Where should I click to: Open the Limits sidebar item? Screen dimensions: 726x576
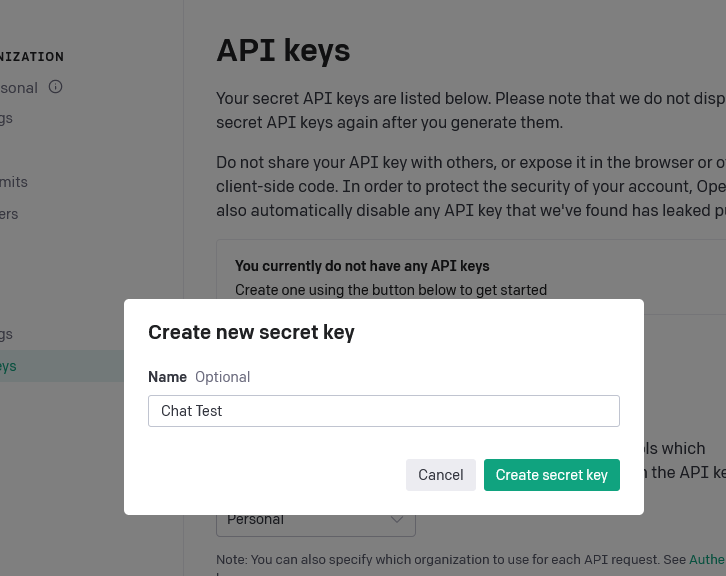[13, 182]
